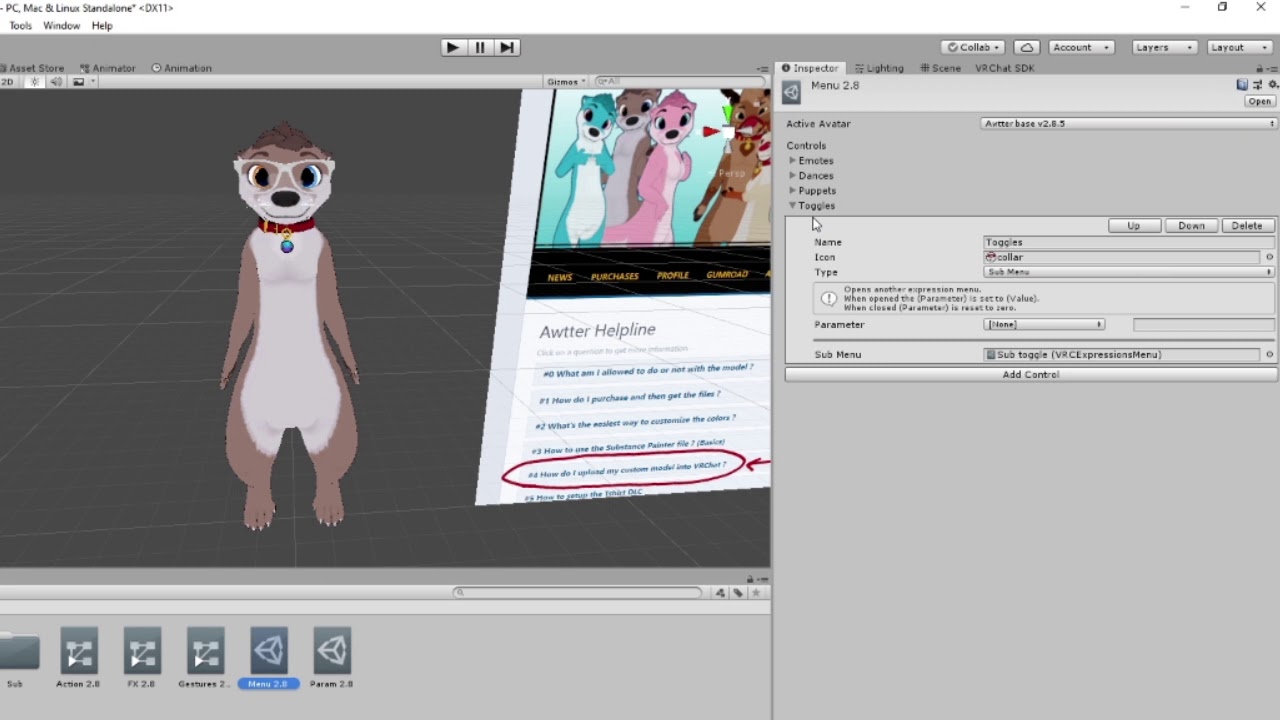Pause the editor with the pause button
This screenshot has height=720, width=1280.
tap(480, 47)
